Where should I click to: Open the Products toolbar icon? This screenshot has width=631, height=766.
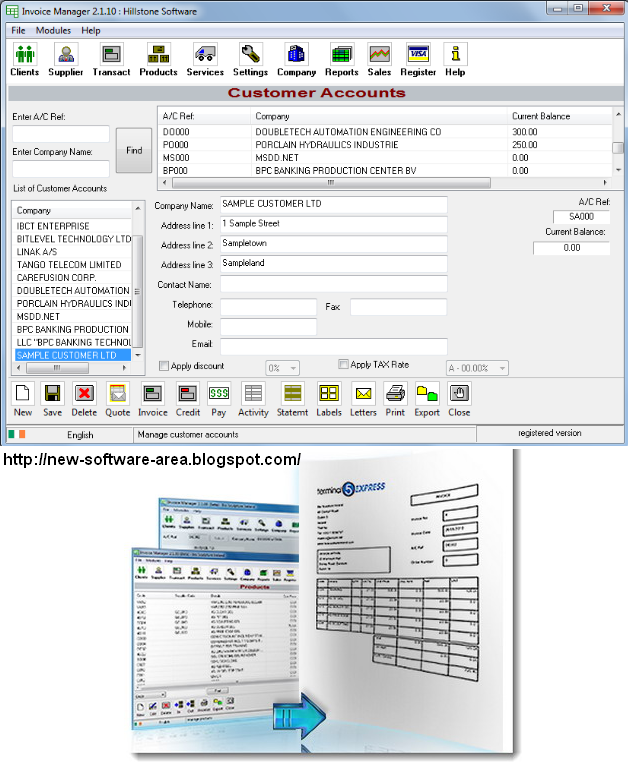coord(158,54)
